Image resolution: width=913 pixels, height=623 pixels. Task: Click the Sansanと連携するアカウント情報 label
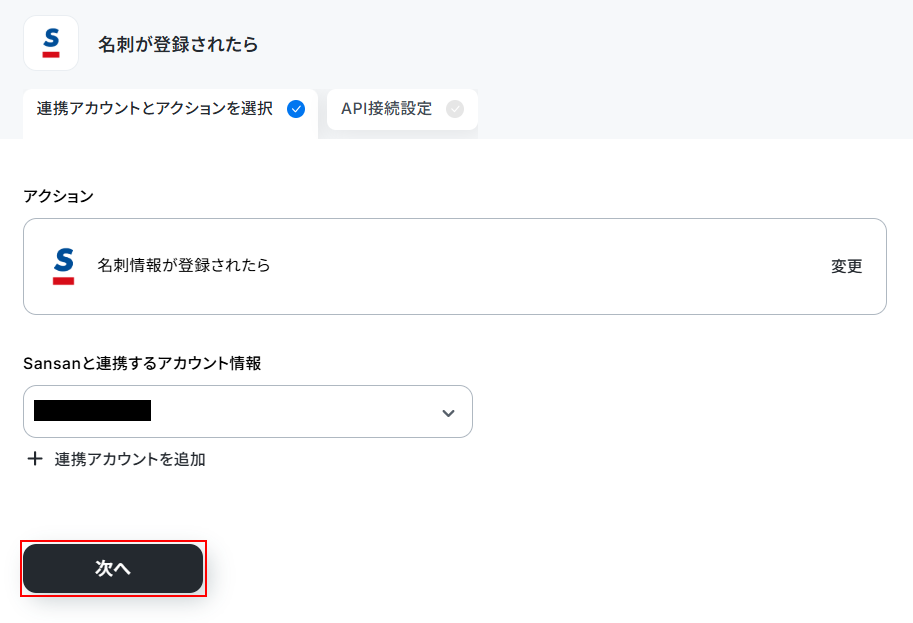coord(142,363)
